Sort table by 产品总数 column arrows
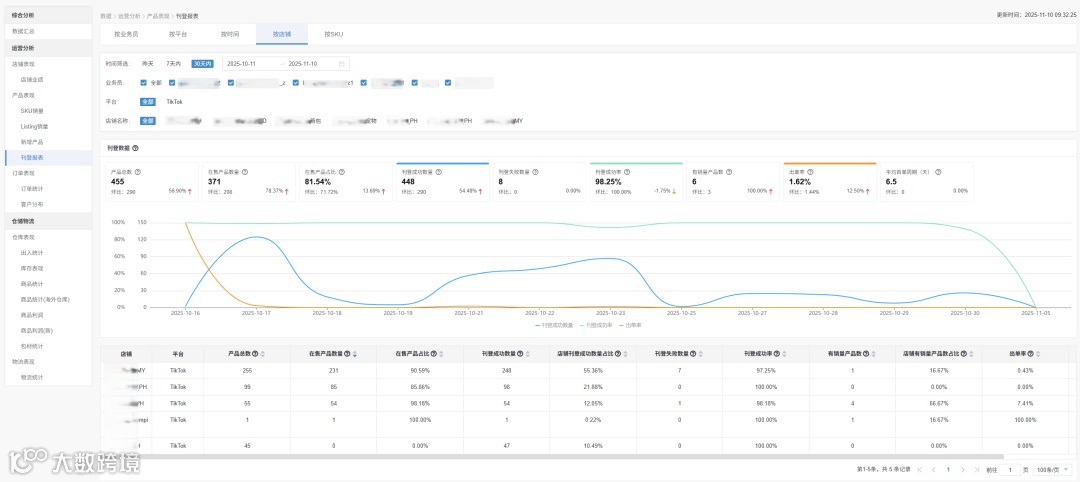Viewport: 1080px width, 482px height. click(262, 353)
